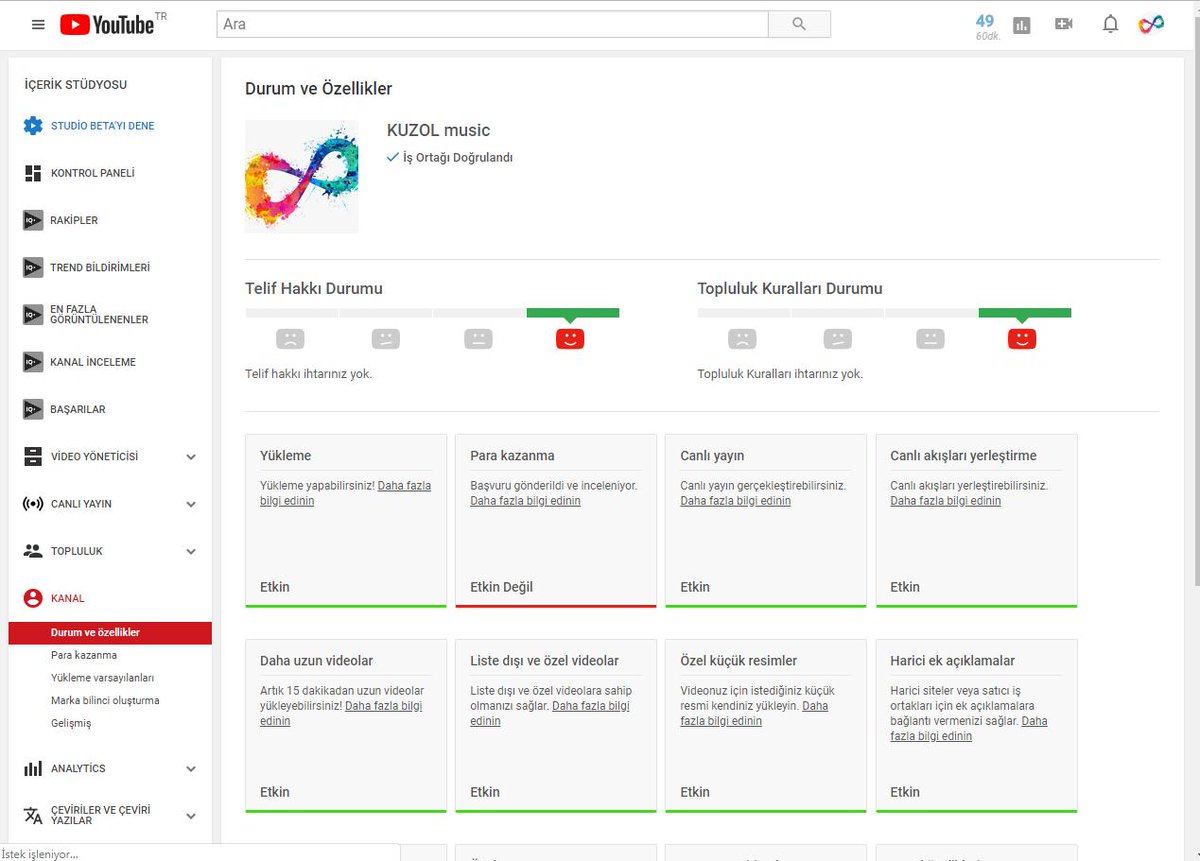Open the channel stats bar-chart icon
Viewport: 1200px width, 861px height.
[1021, 25]
